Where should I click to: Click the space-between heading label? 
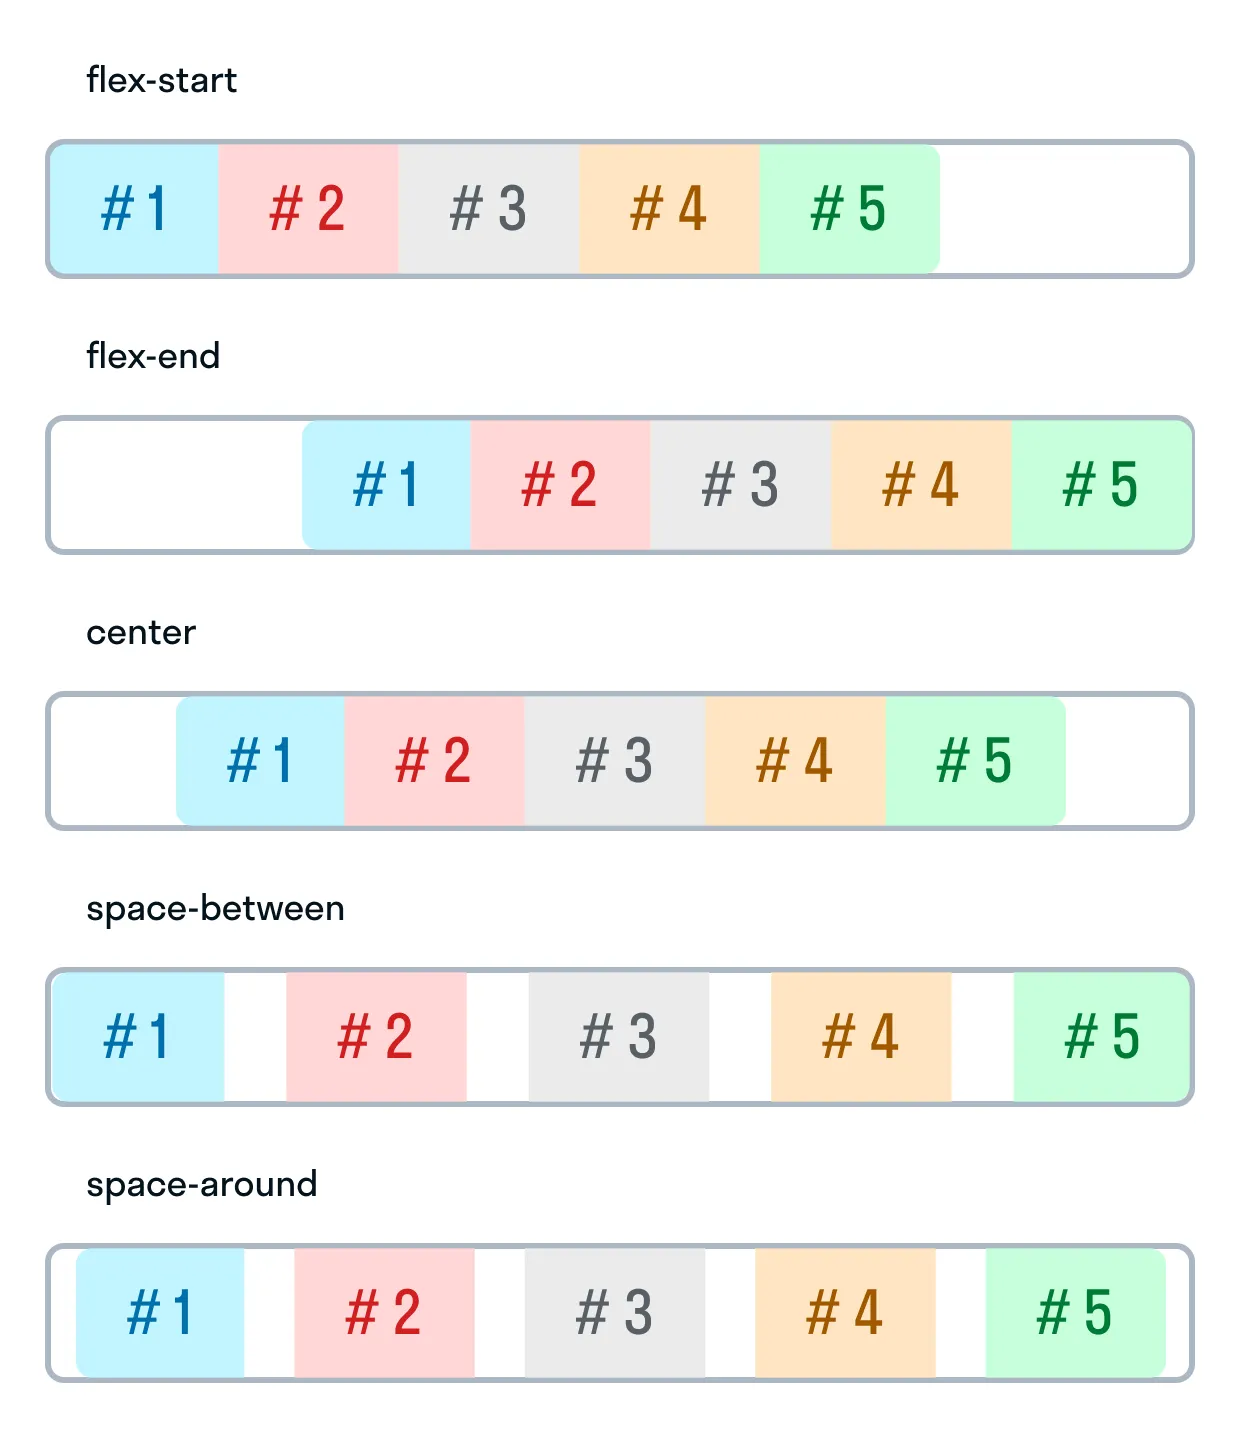tap(215, 909)
